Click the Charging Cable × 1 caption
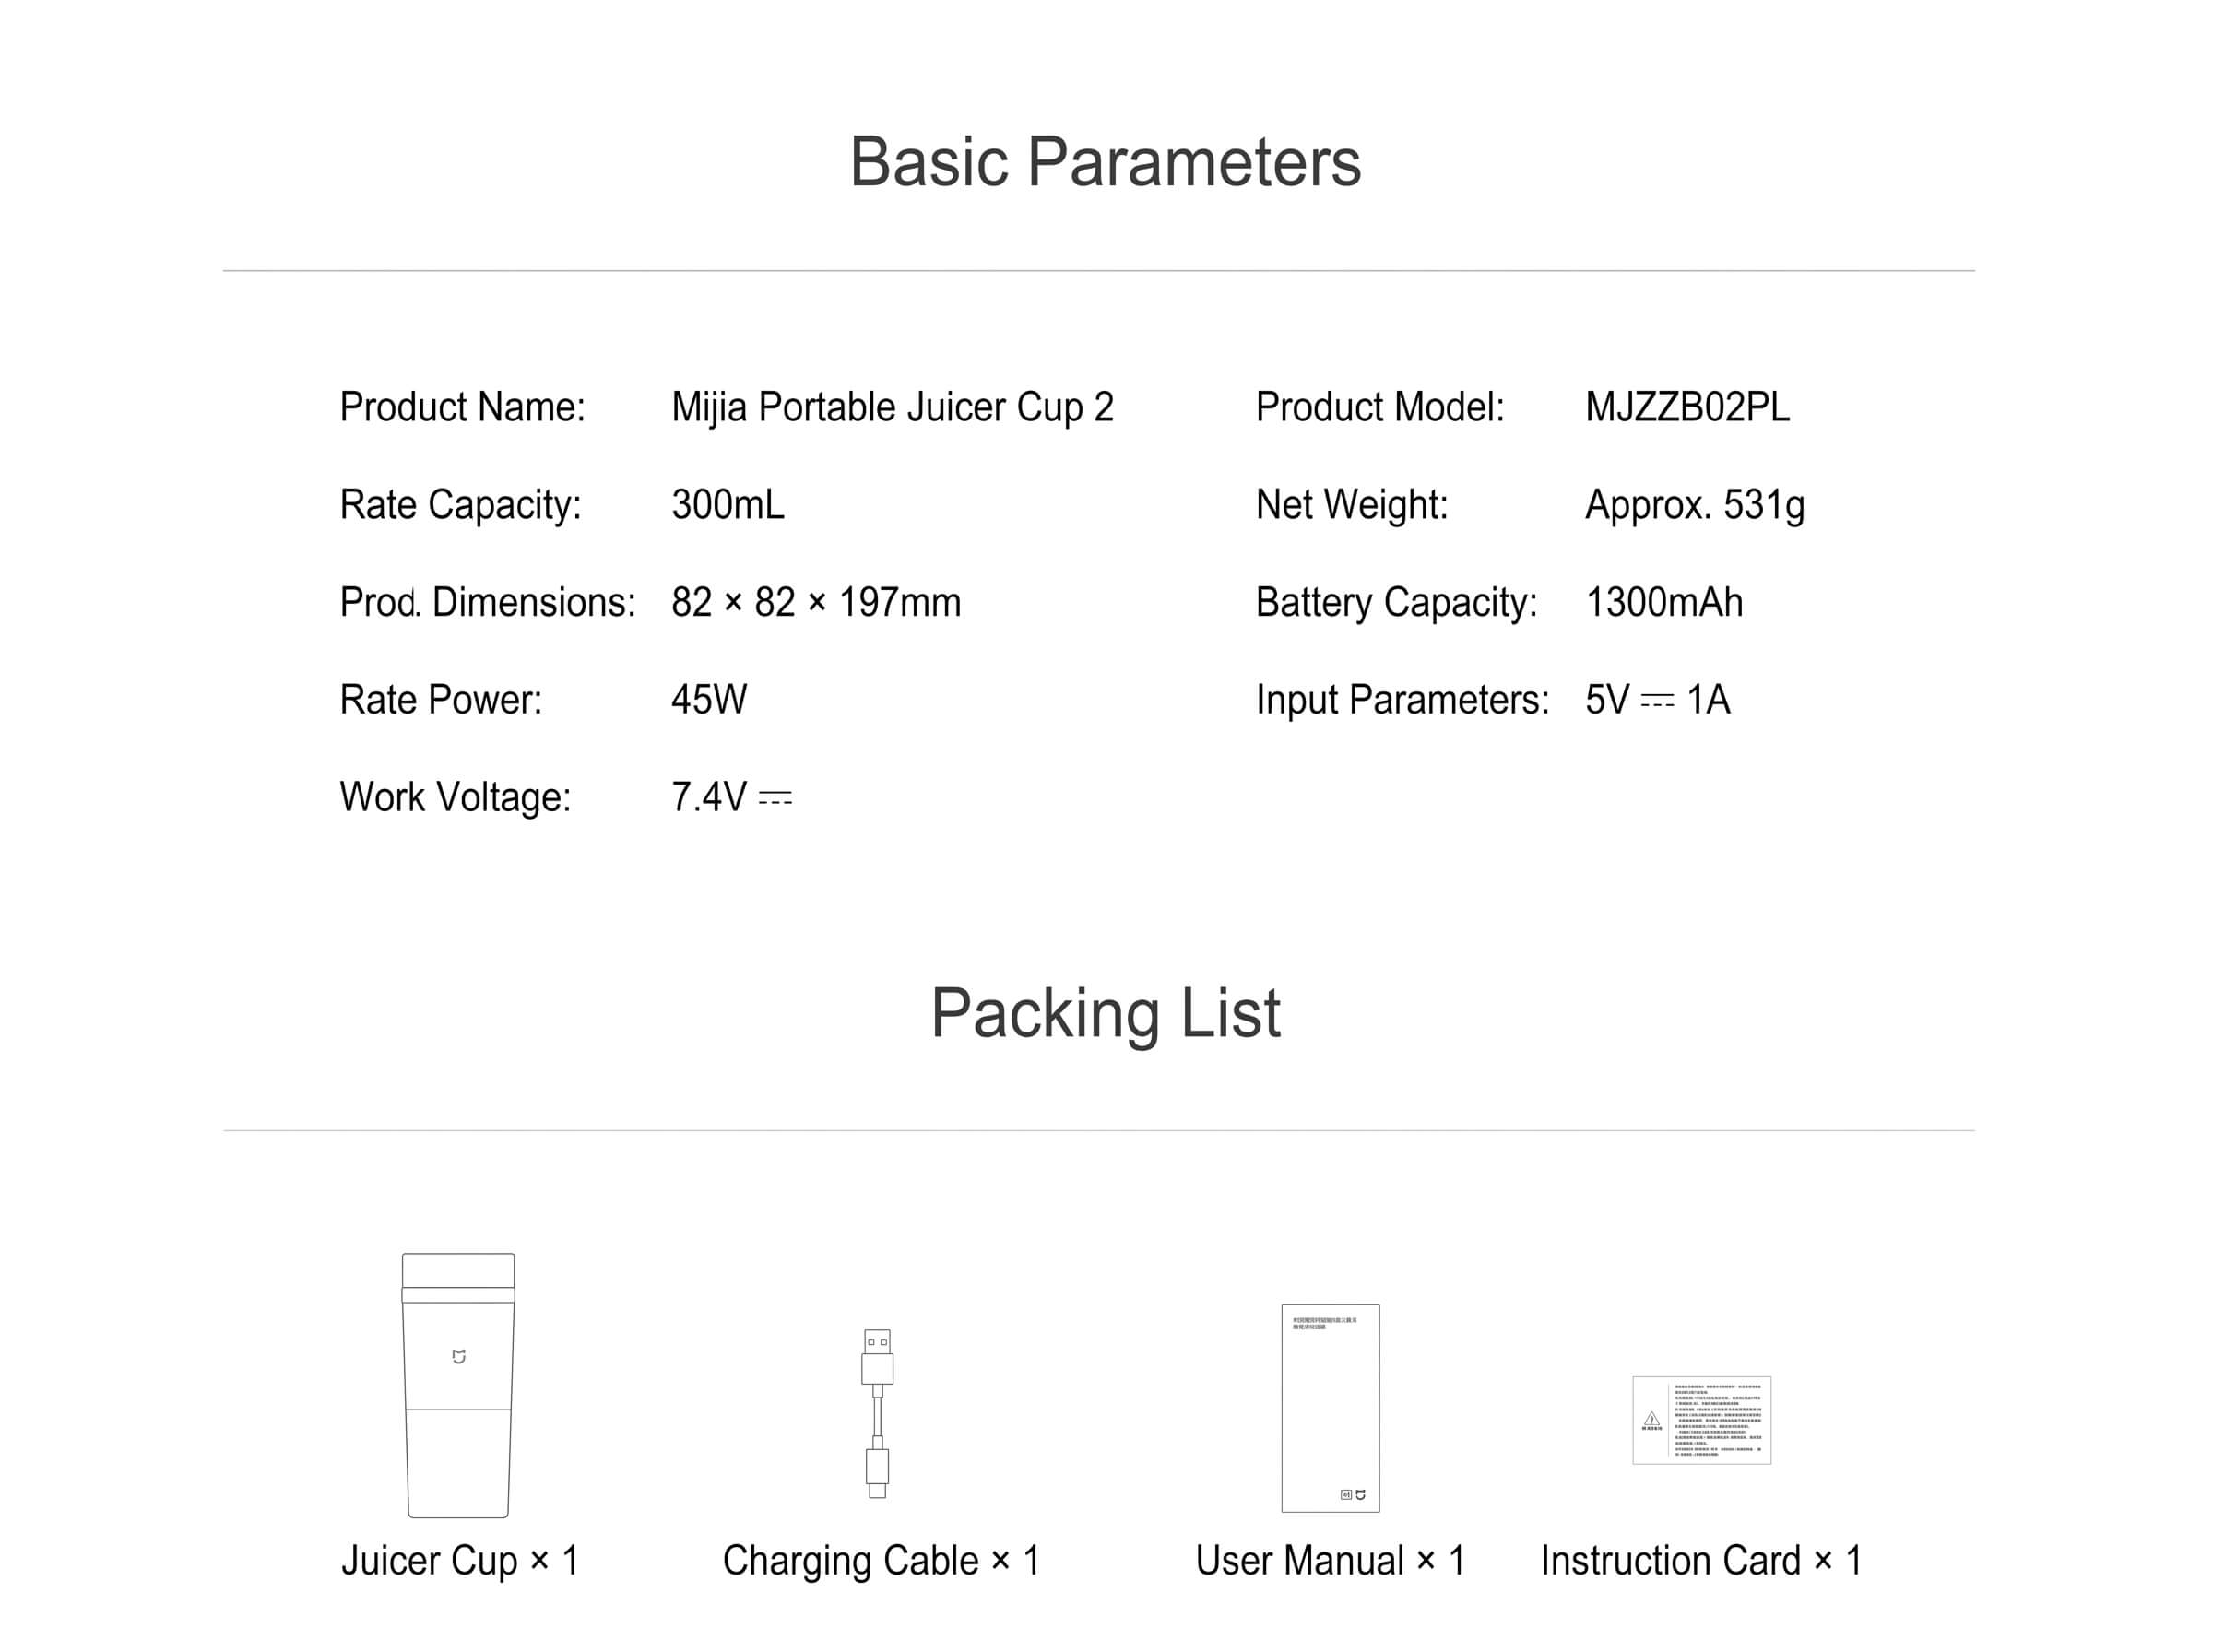This screenshot has height=1652, width=2213. pos(881,1561)
